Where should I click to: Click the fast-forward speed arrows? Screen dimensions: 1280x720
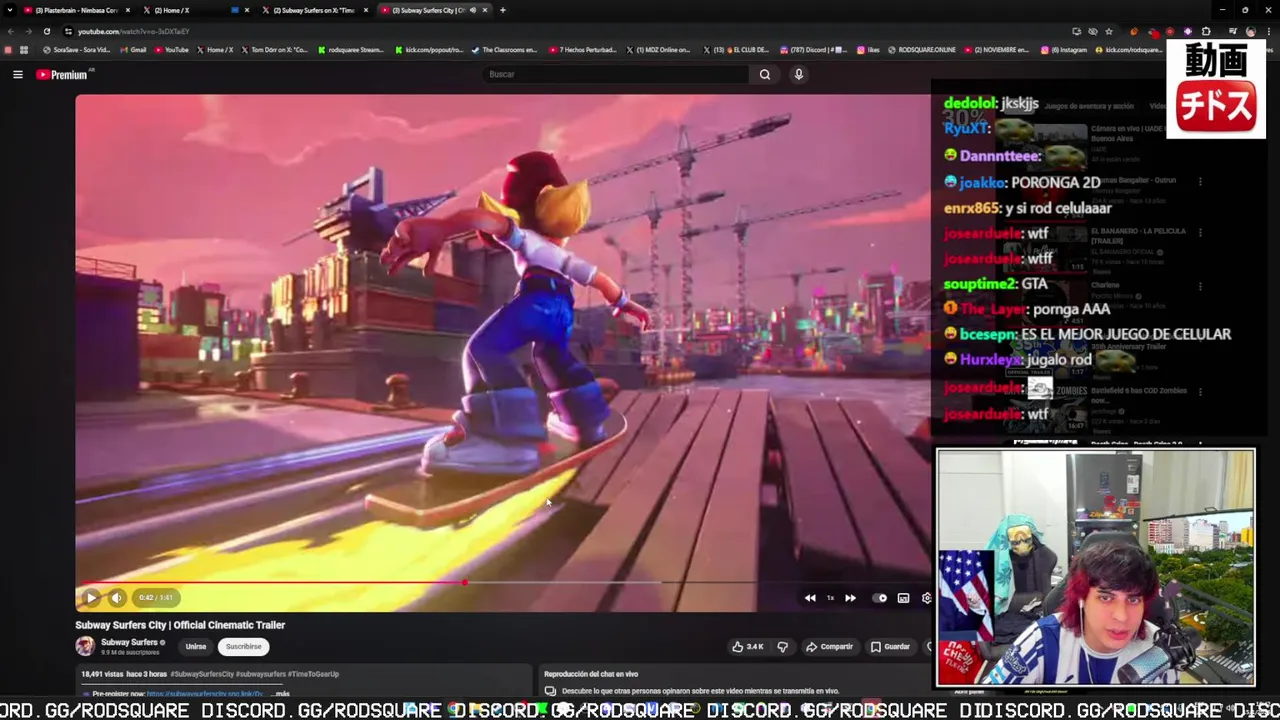pos(850,598)
